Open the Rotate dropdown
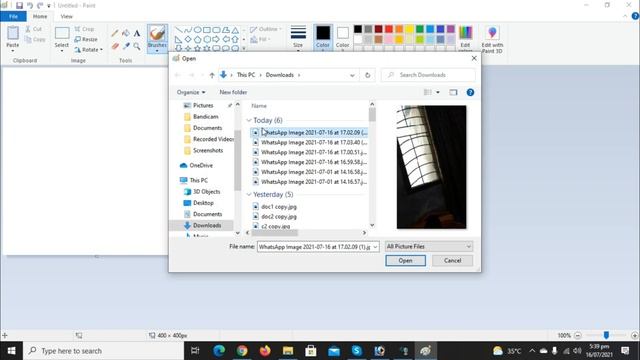 [x=89, y=50]
